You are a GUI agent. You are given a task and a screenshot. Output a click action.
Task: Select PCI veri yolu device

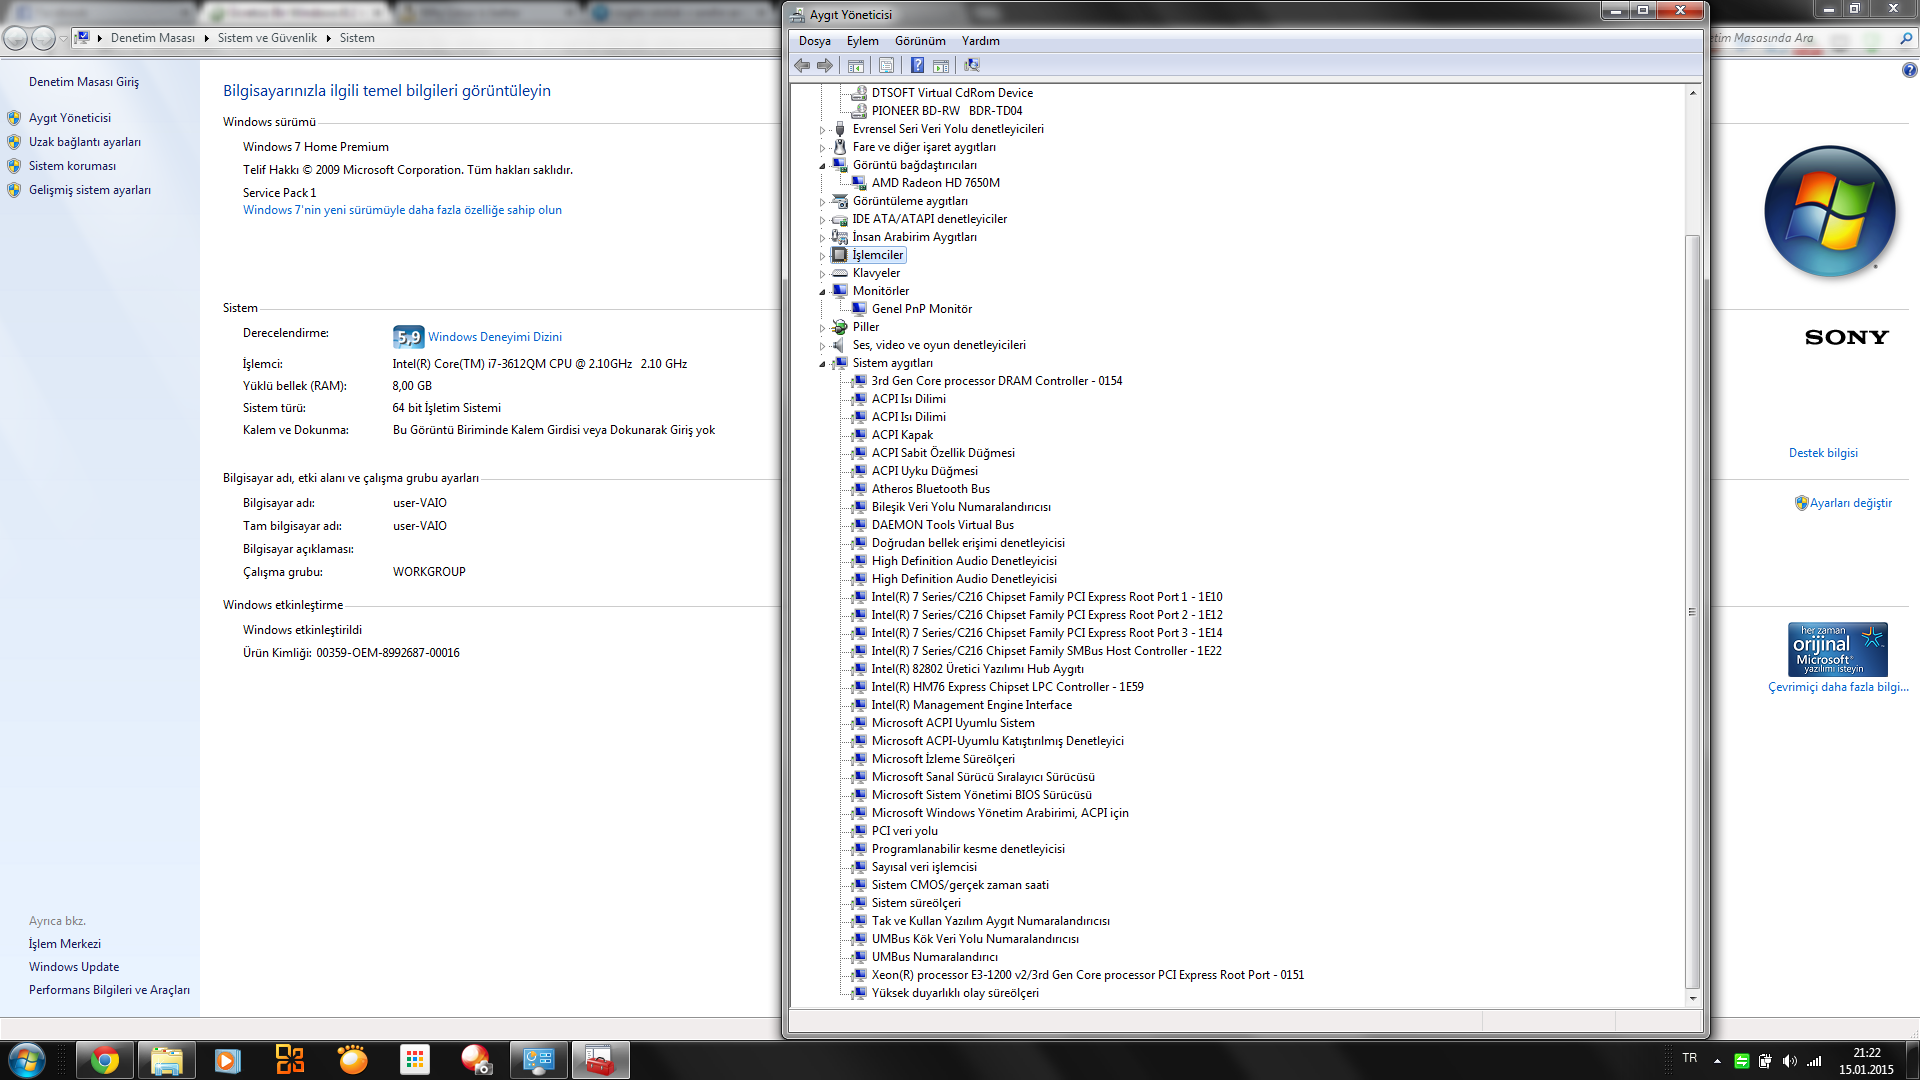click(x=904, y=831)
